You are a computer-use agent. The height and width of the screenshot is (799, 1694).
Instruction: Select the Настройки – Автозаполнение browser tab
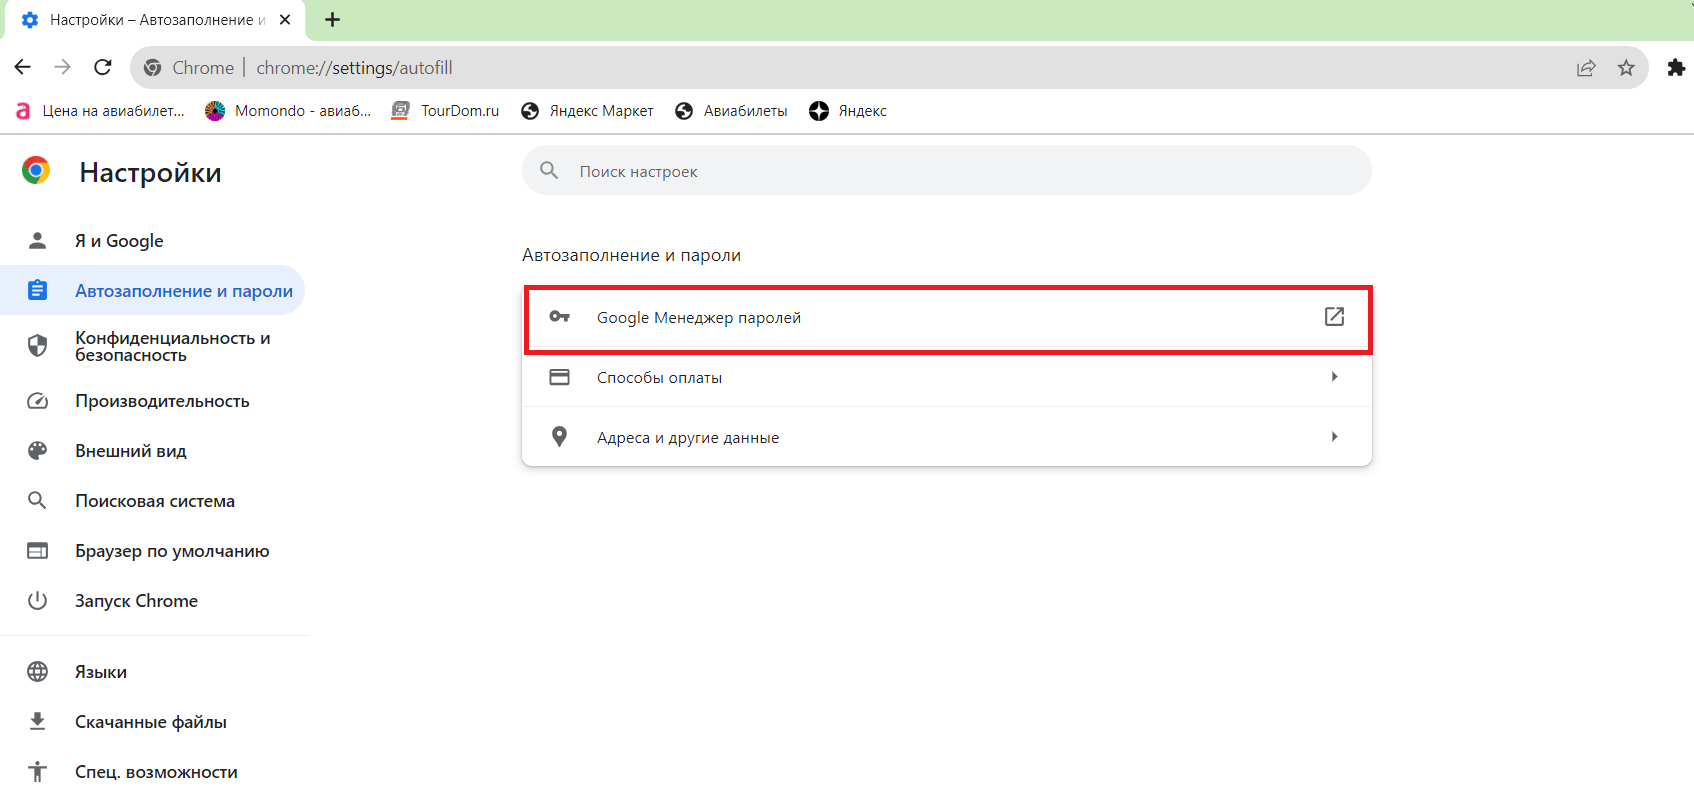point(154,20)
